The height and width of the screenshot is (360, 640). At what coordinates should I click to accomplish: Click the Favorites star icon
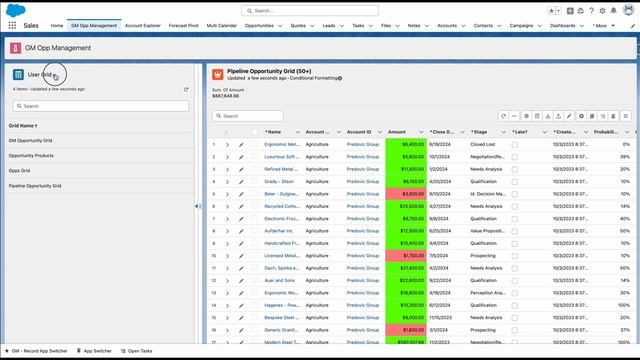tap(551, 11)
